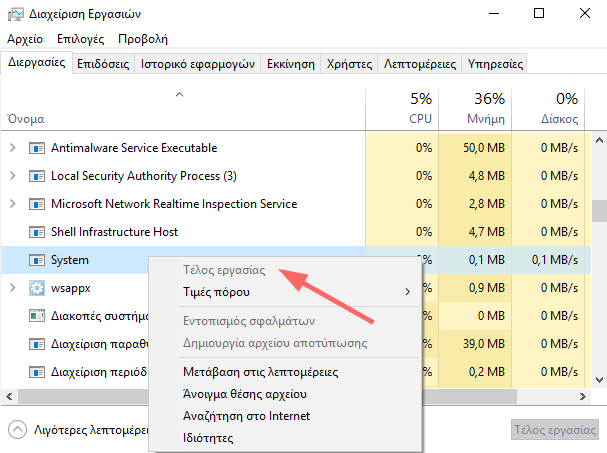Click the Local Security Authority Process icon
The height and width of the screenshot is (453, 607).
click(x=37, y=176)
